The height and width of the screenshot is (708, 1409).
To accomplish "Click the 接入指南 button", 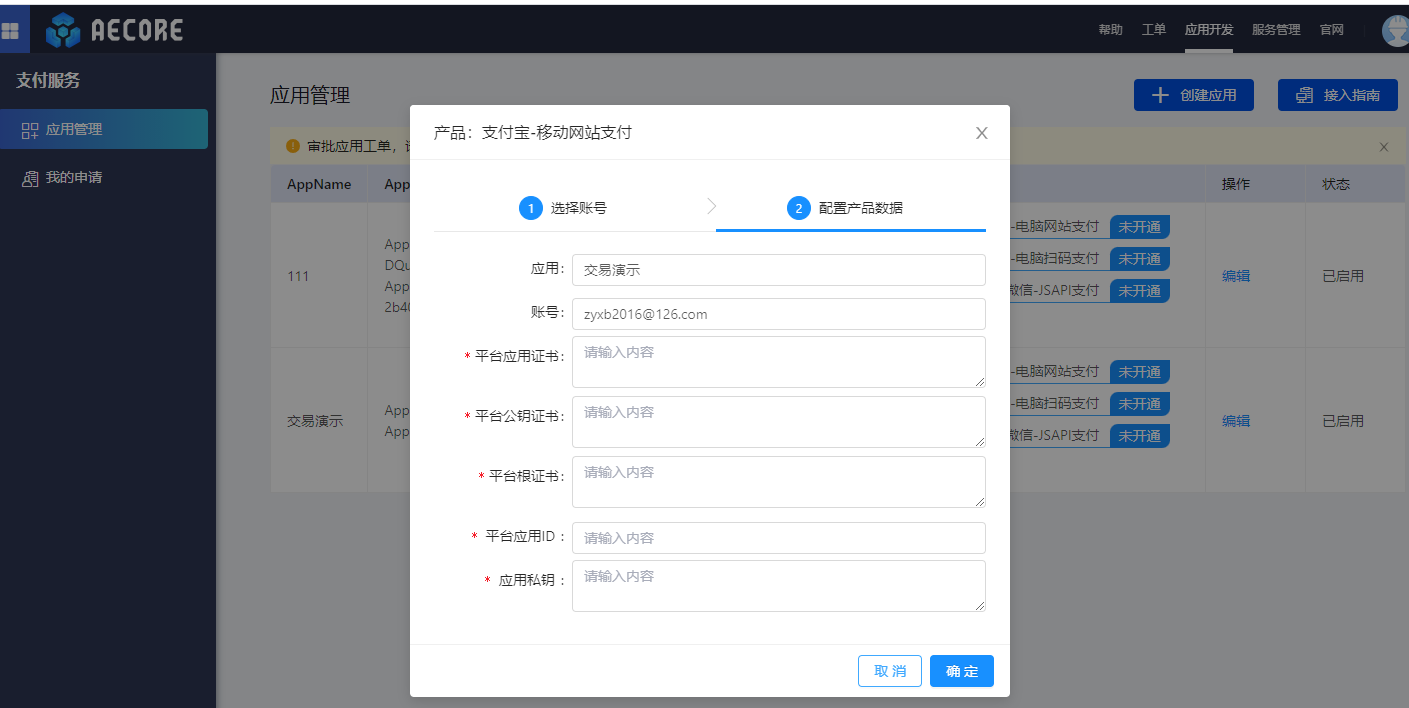I will point(1337,95).
